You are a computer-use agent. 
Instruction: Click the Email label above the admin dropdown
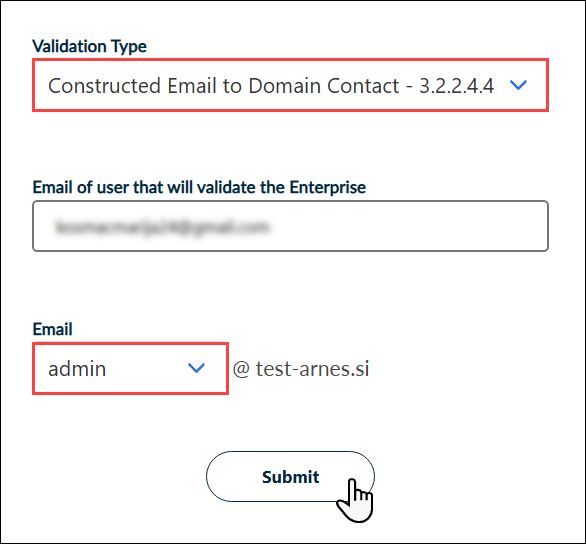[x=52, y=329]
